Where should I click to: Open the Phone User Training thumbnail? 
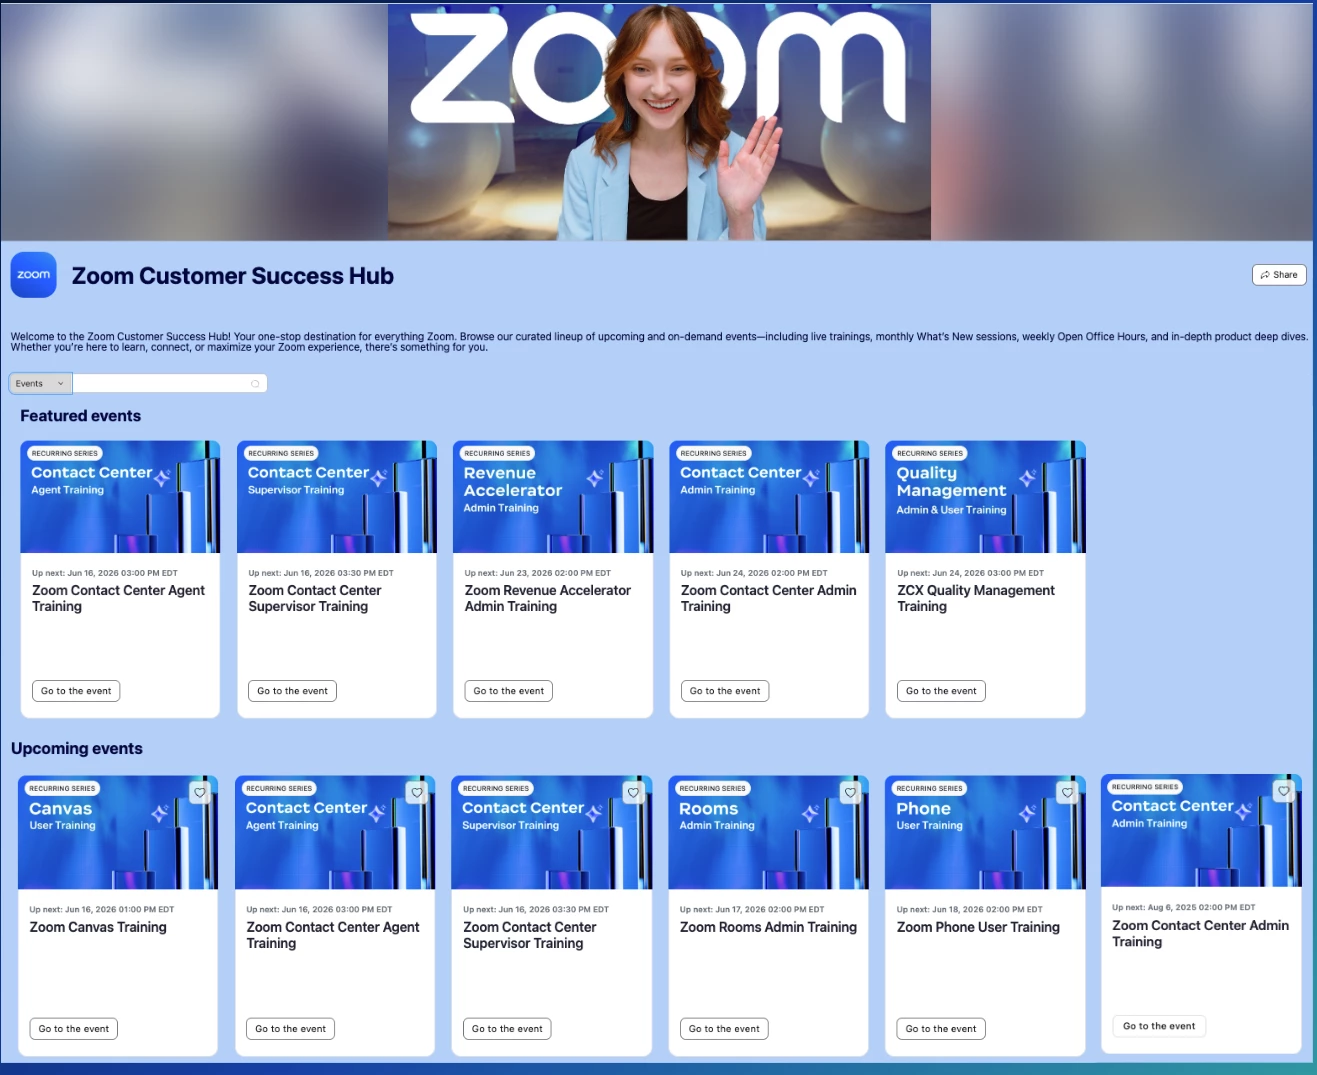tap(985, 833)
